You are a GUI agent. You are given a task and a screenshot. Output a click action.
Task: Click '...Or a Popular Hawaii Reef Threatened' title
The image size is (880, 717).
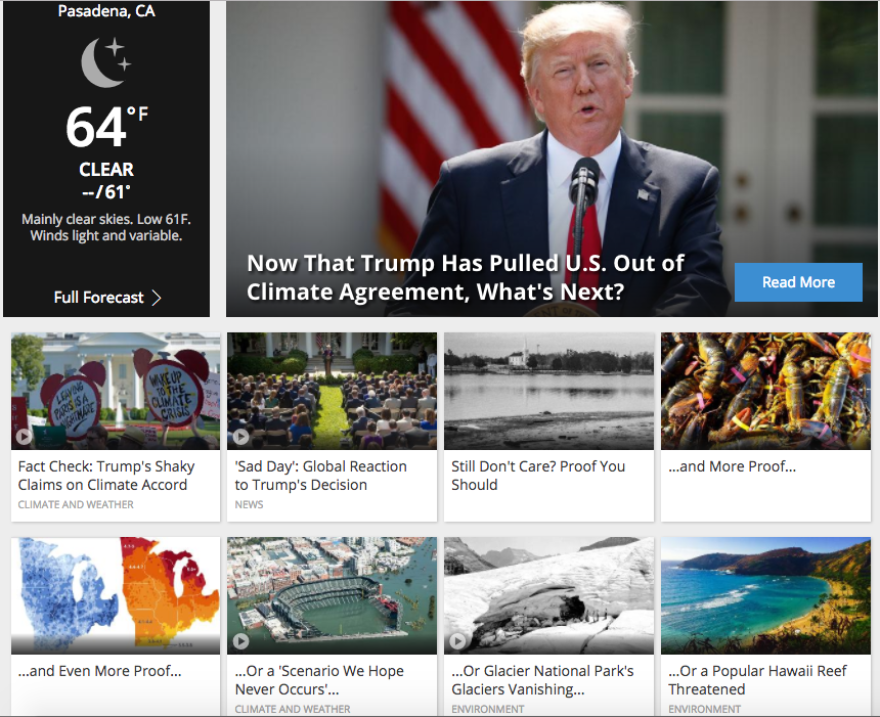[x=757, y=680]
